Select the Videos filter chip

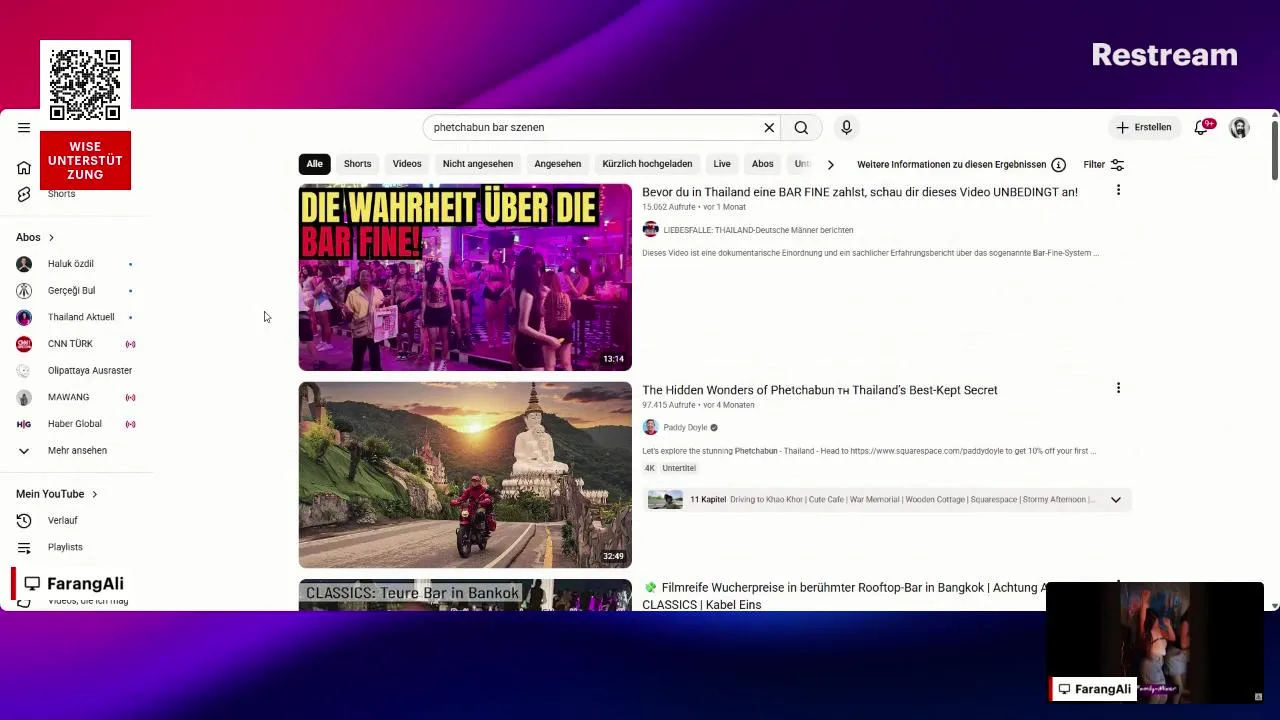[407, 164]
